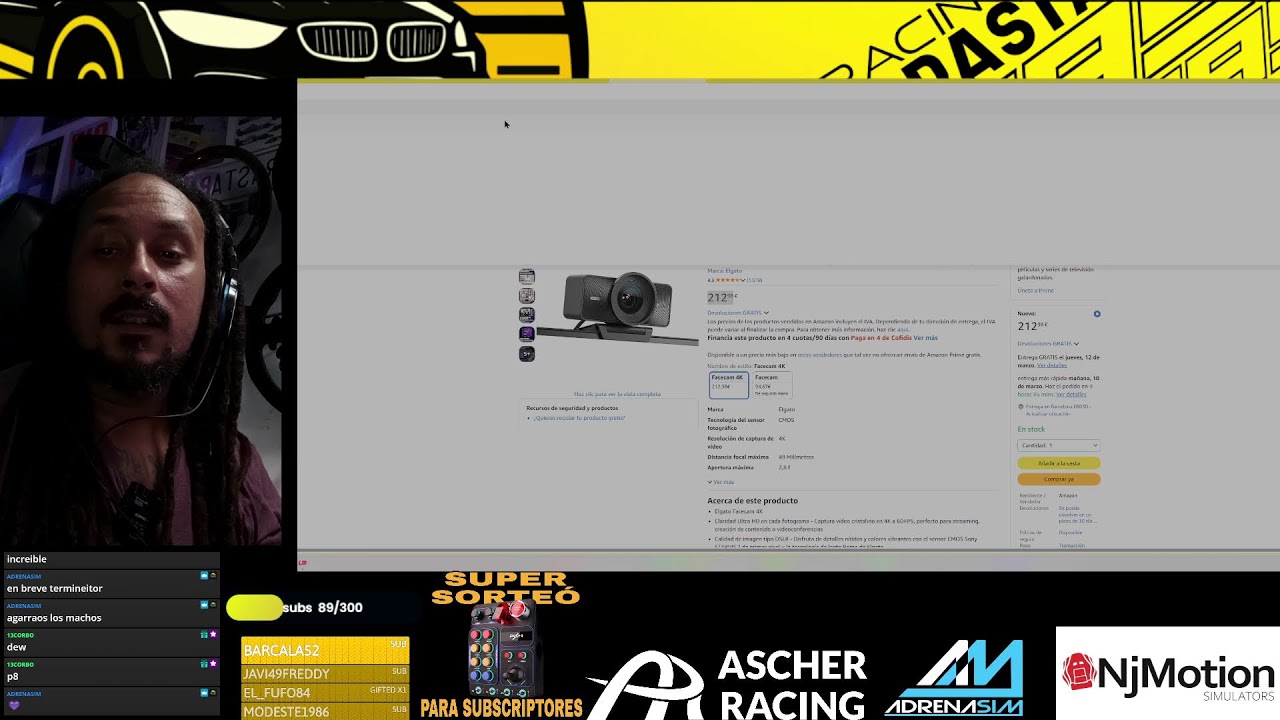Click the gift badge on the 'dew' chat row
The image size is (1280, 720).
click(204, 635)
